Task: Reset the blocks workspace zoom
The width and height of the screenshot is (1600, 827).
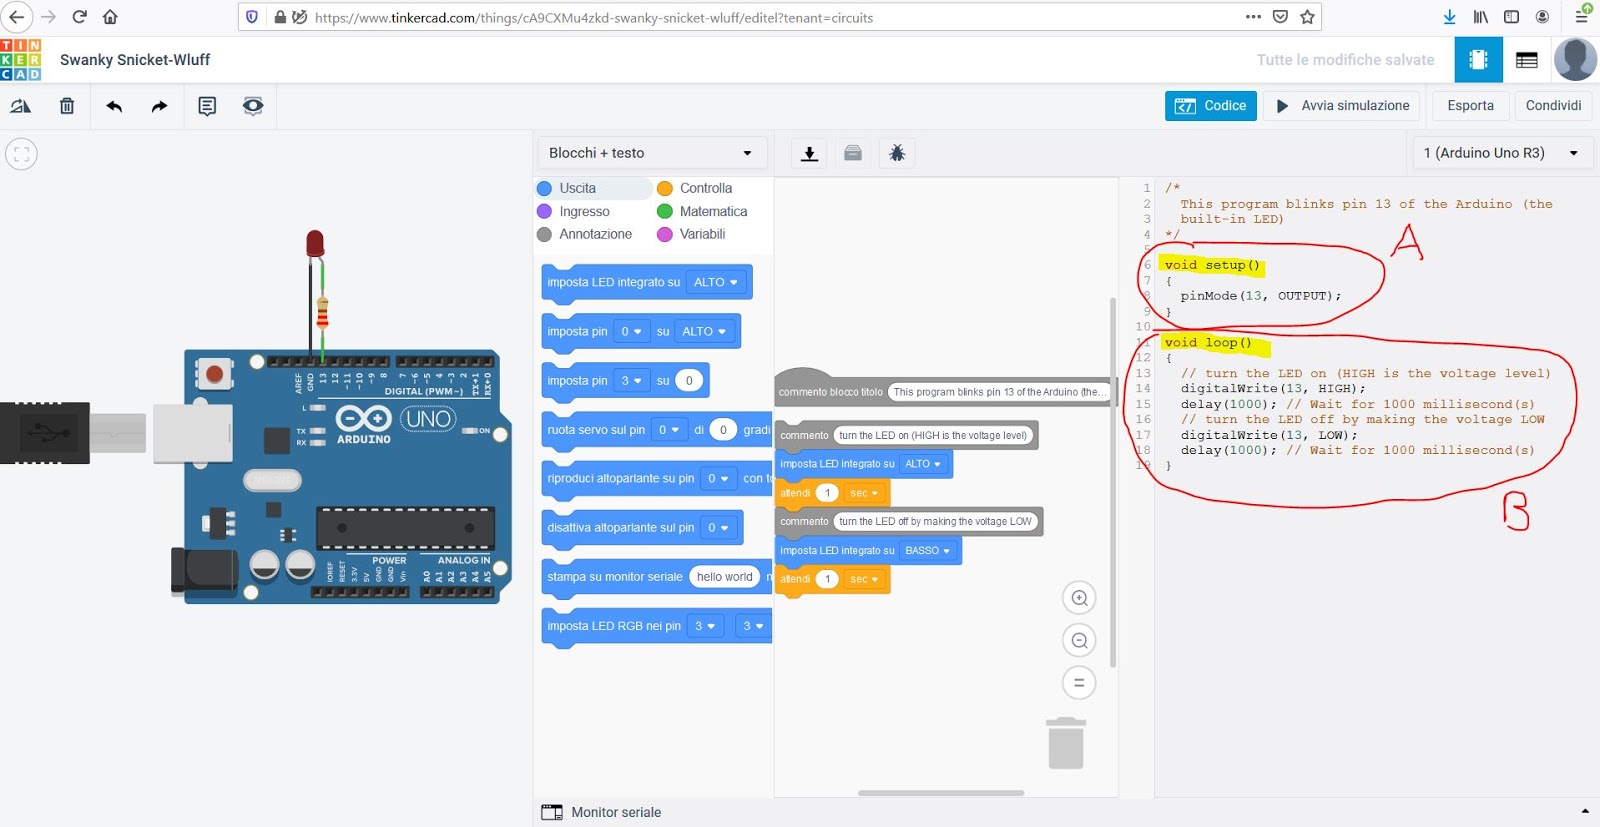Action: [1079, 684]
